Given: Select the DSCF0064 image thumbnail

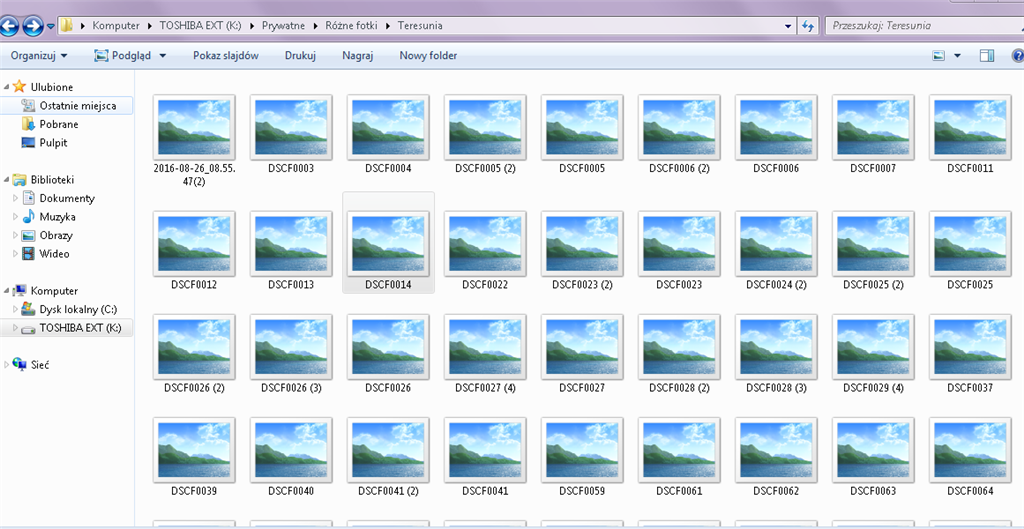Looking at the screenshot, I should [x=970, y=450].
